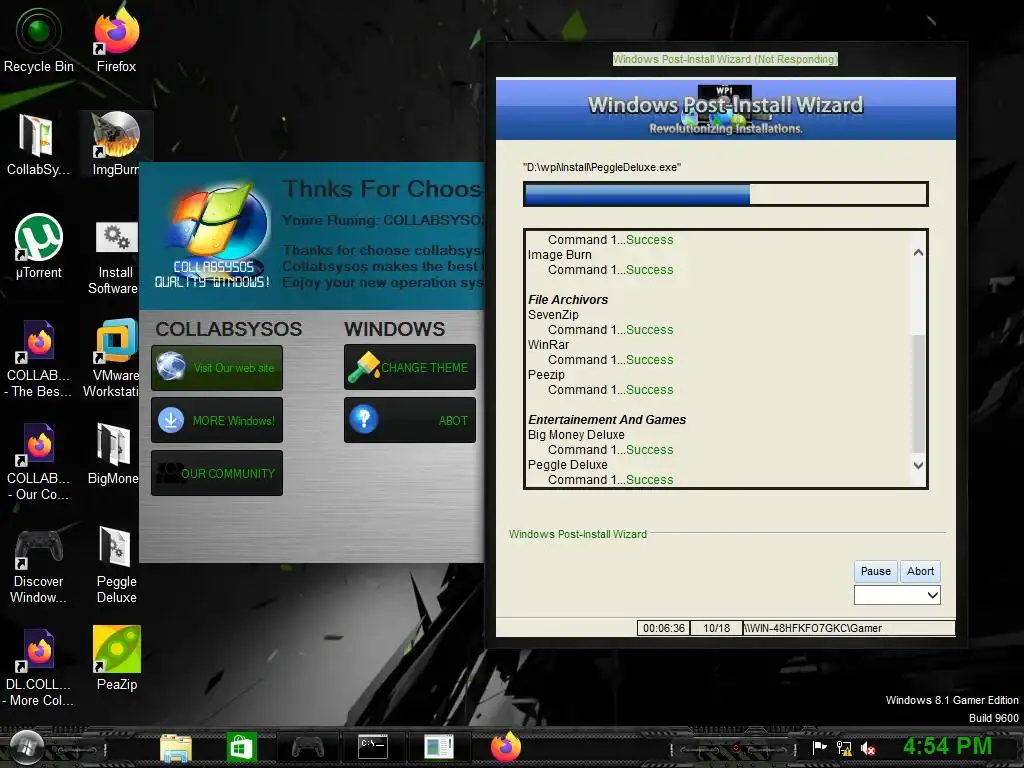The height and width of the screenshot is (768, 1024).
Task: Expand the dropdown below Pause and Abort
Action: pyautogui.click(x=897, y=595)
